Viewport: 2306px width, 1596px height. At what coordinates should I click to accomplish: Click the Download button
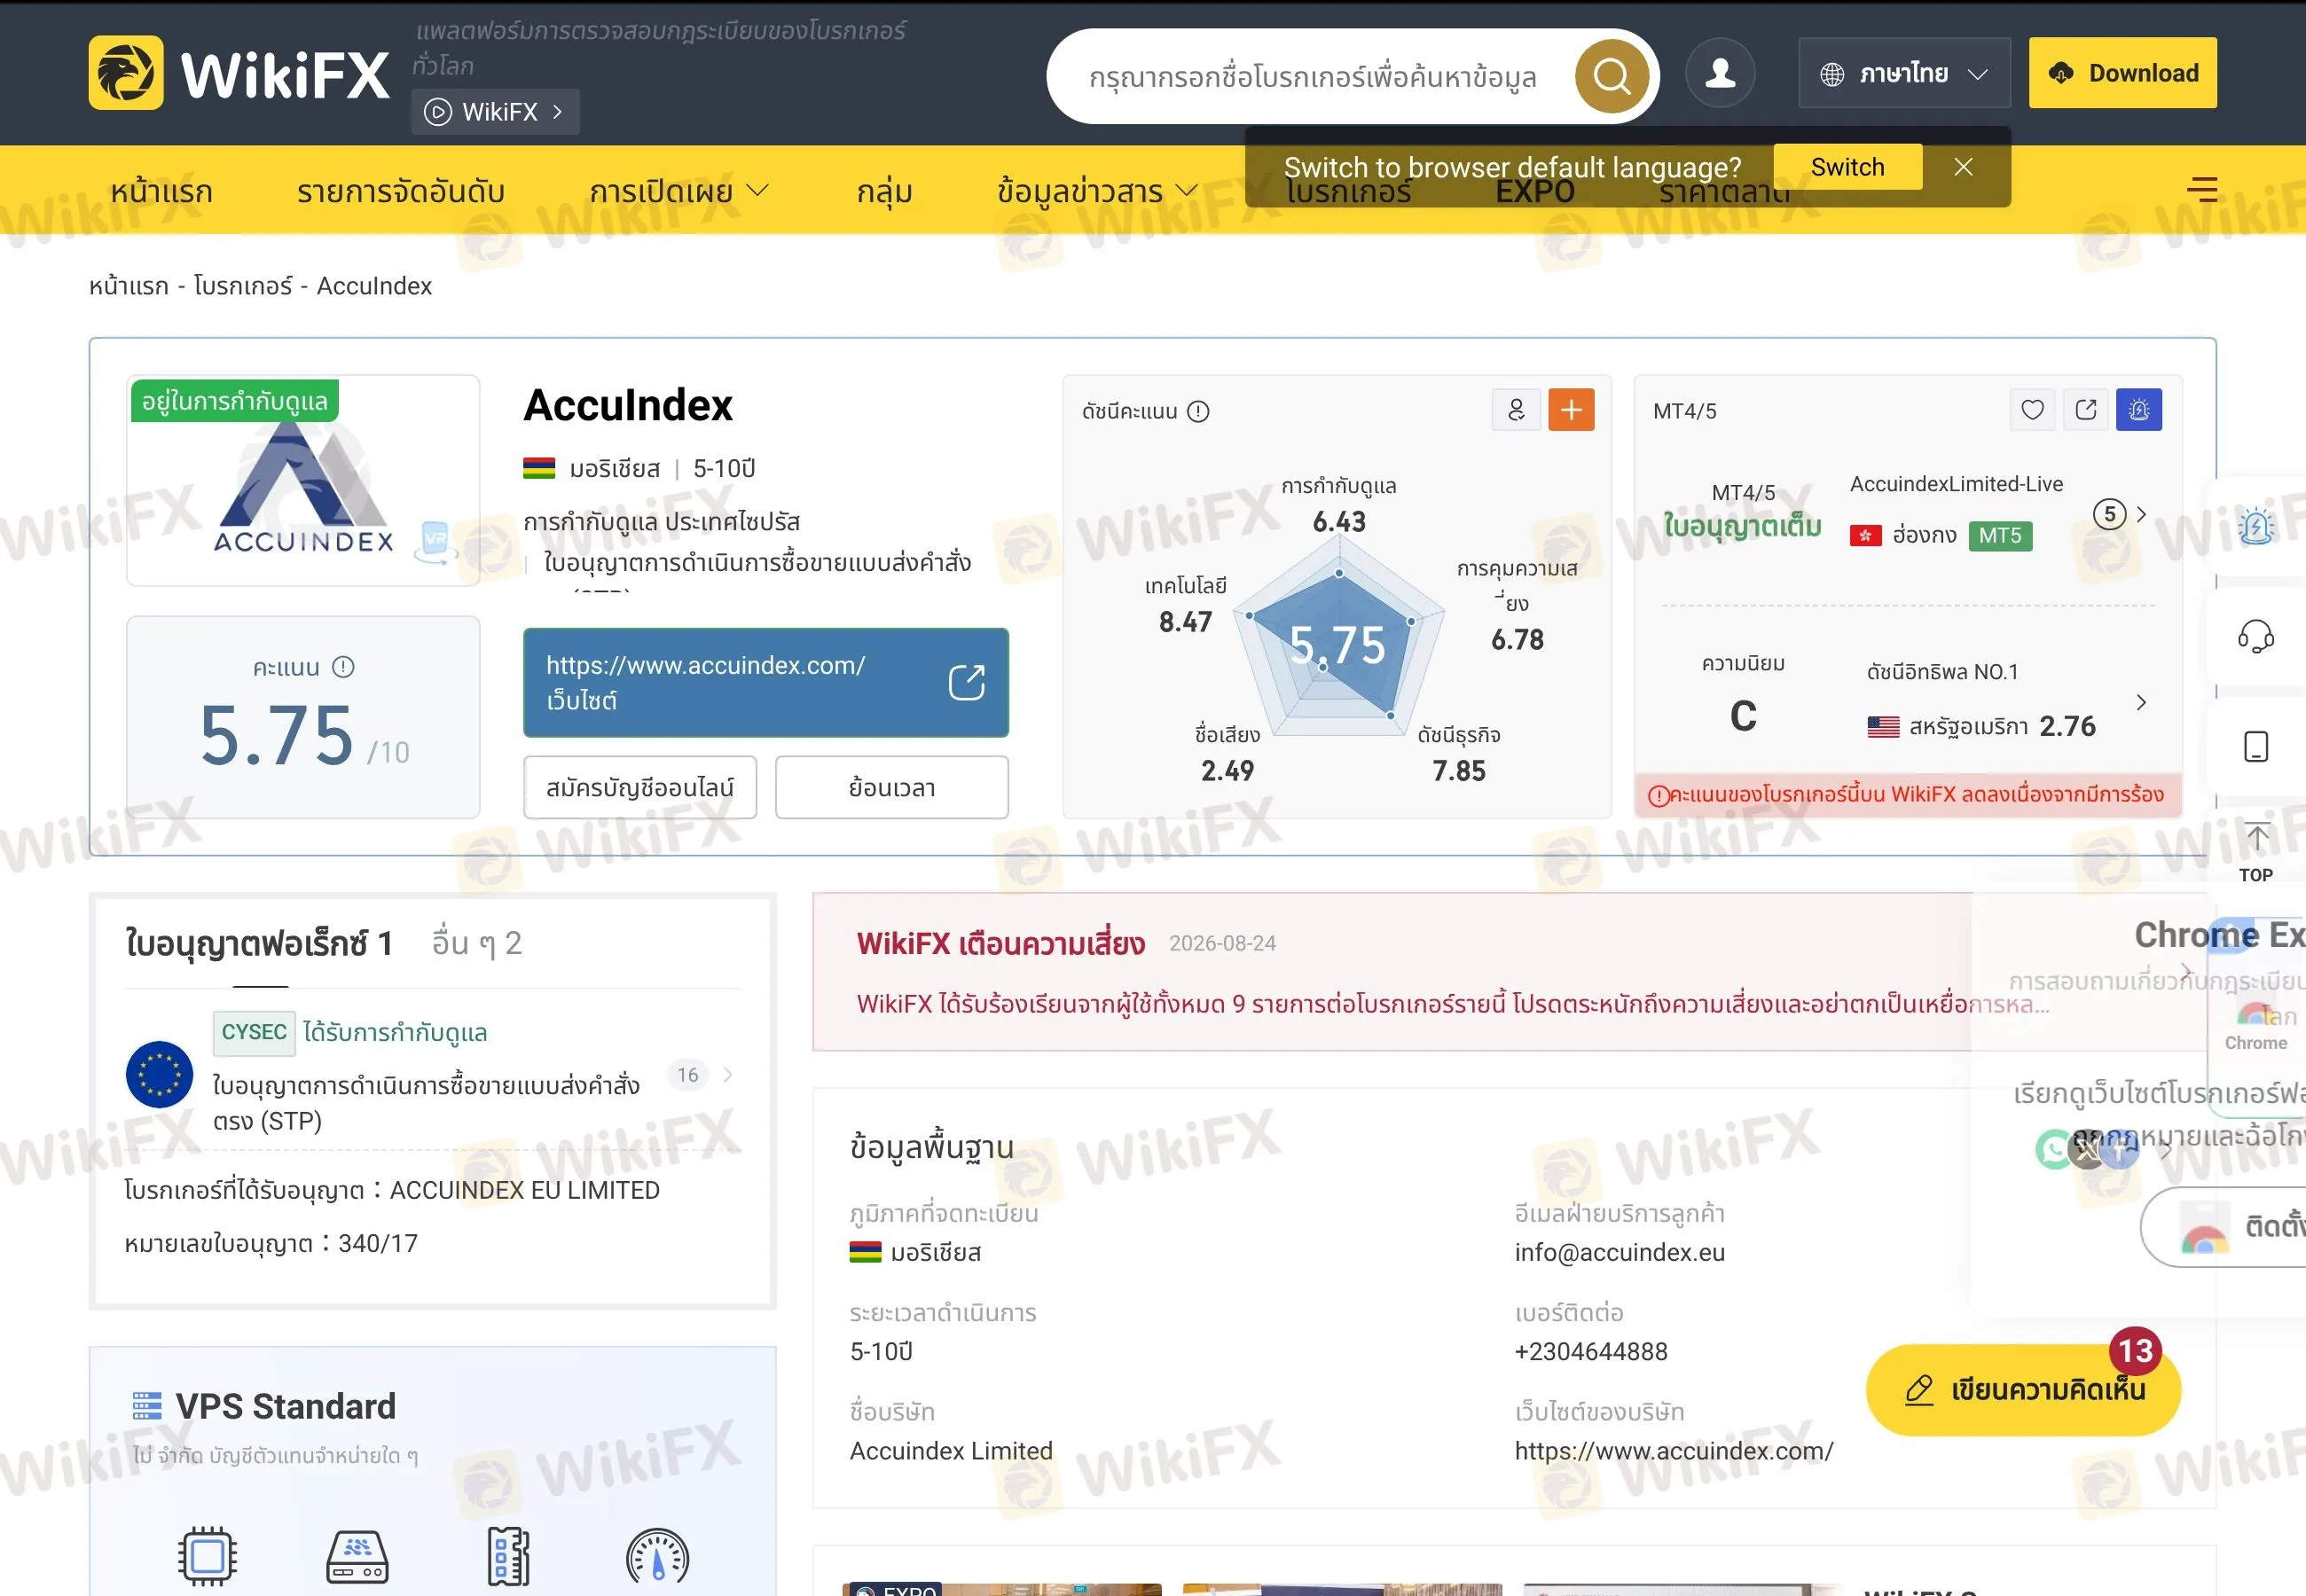(2122, 73)
